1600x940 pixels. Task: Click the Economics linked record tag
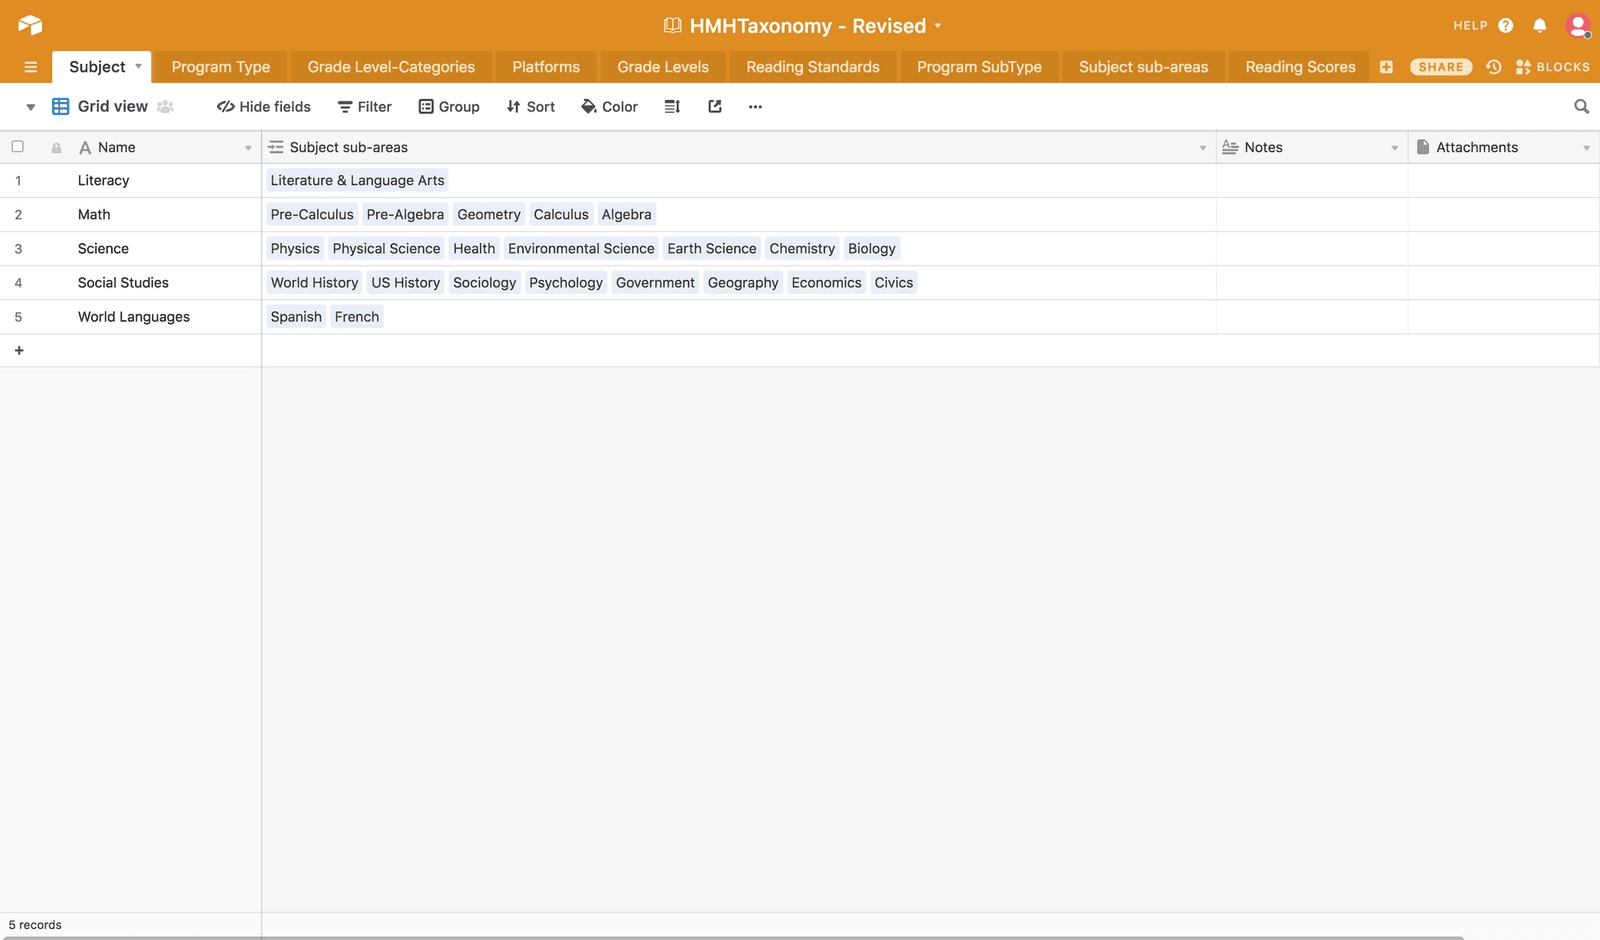pyautogui.click(x=826, y=283)
